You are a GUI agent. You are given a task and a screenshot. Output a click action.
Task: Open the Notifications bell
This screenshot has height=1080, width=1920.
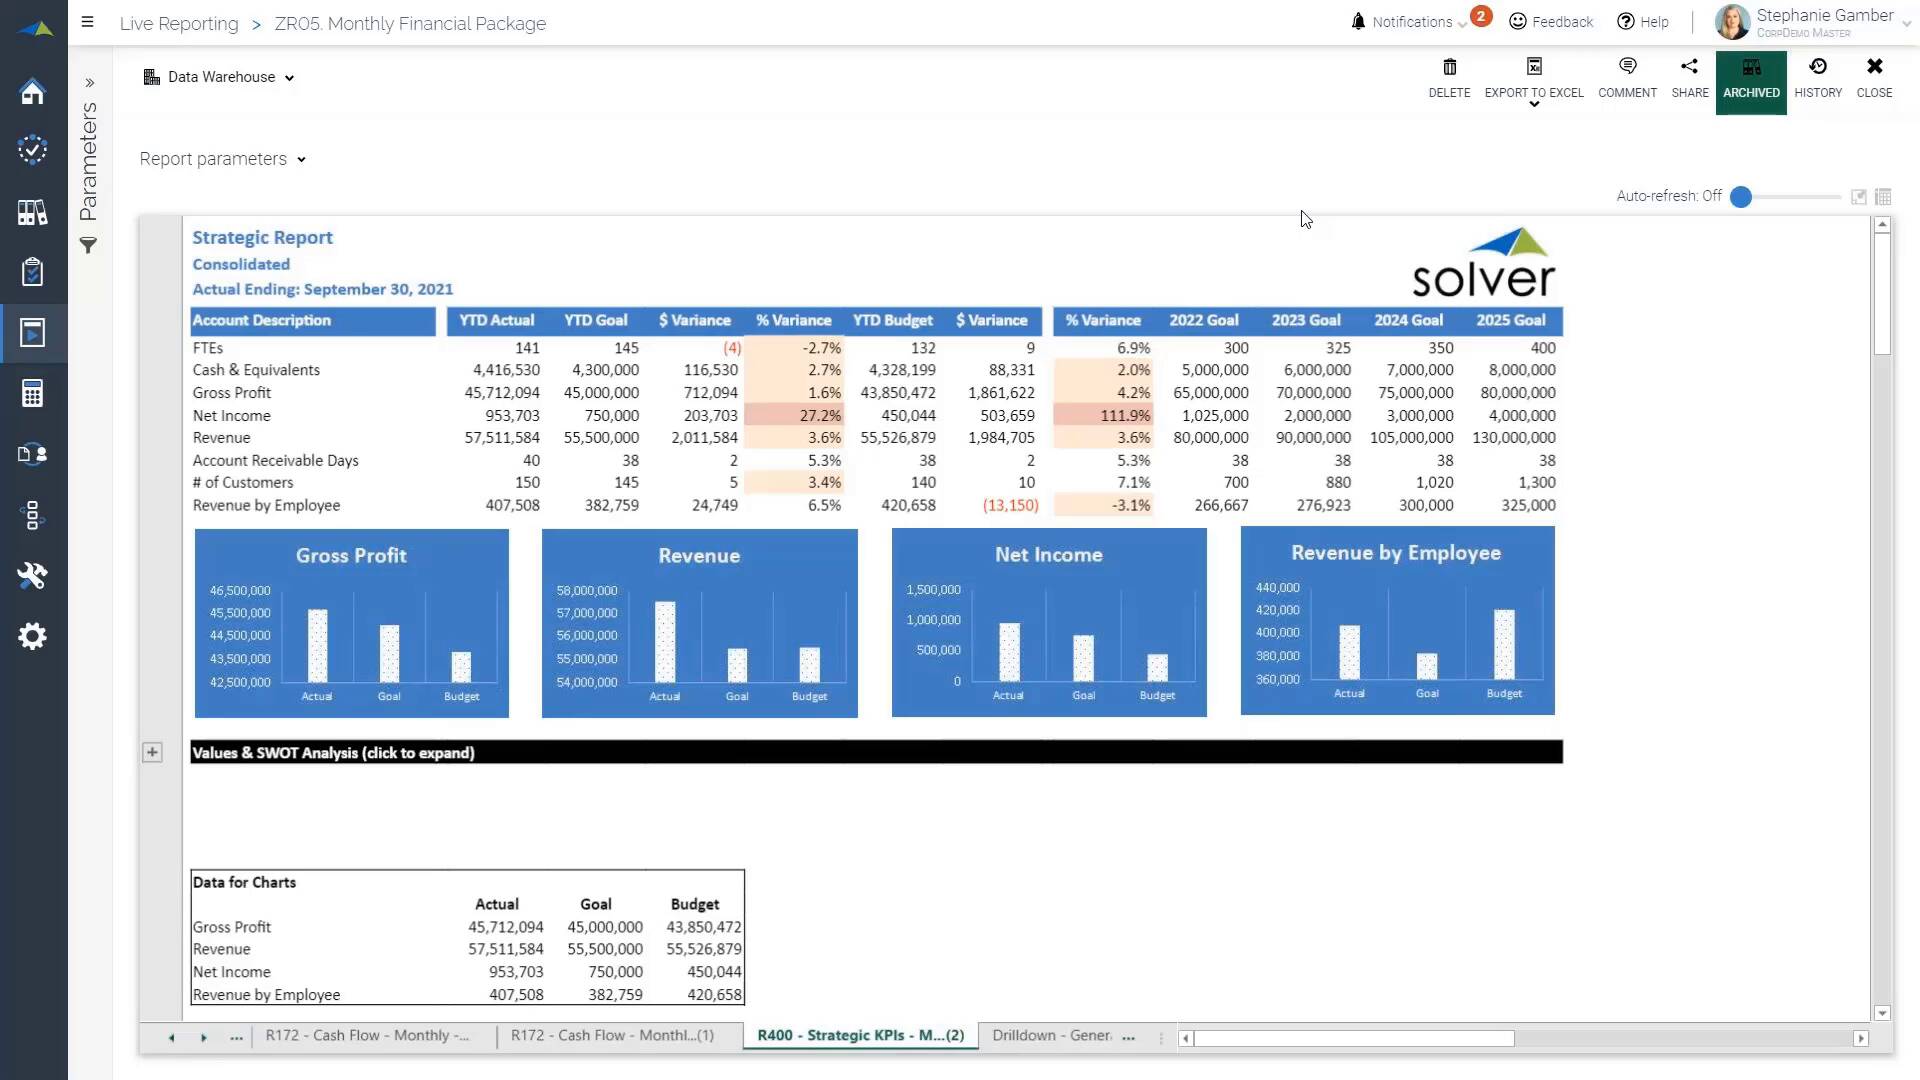click(1357, 20)
